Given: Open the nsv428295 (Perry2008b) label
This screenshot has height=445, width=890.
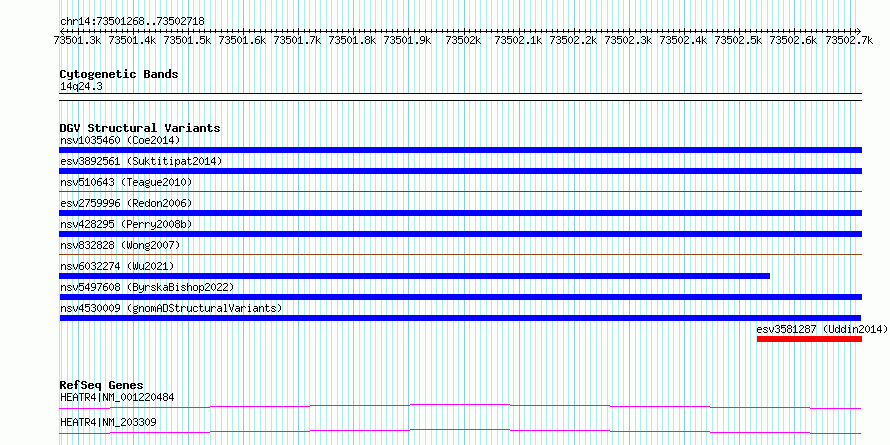Looking at the screenshot, I should 126,224.
